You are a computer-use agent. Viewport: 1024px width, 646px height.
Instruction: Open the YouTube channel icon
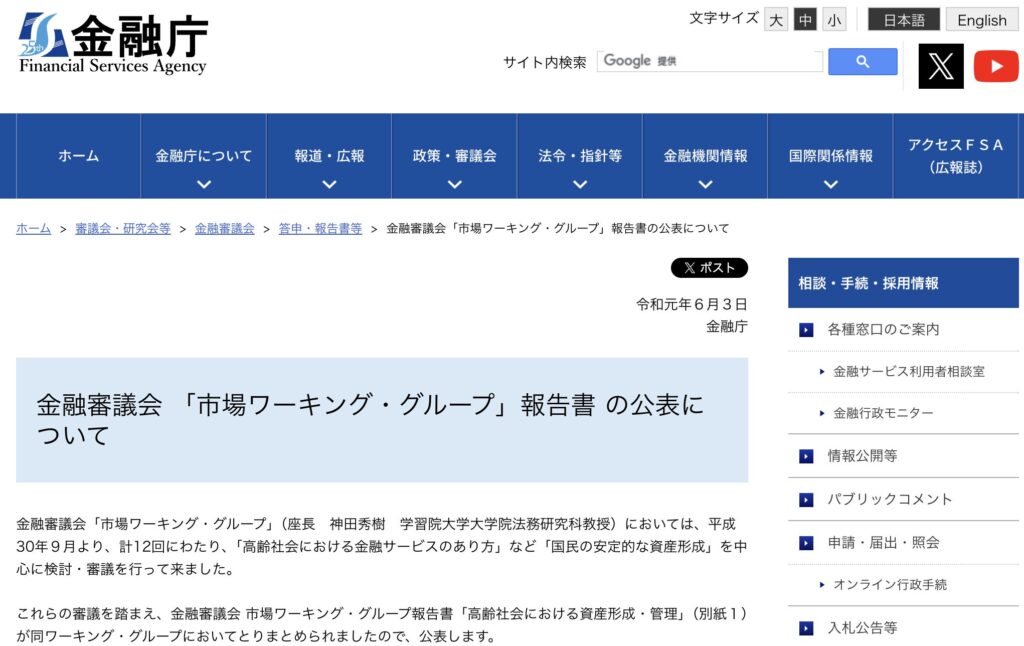[996, 66]
